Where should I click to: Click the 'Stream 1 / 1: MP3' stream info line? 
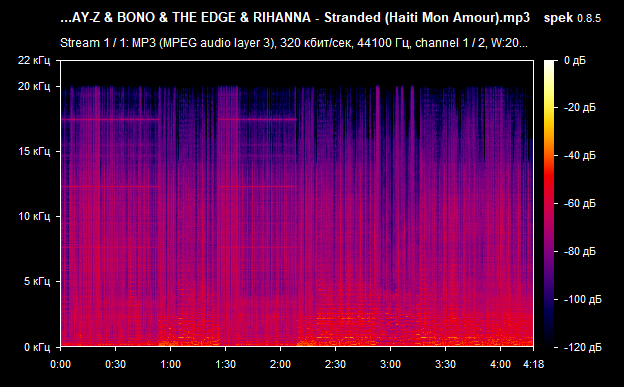point(294,43)
